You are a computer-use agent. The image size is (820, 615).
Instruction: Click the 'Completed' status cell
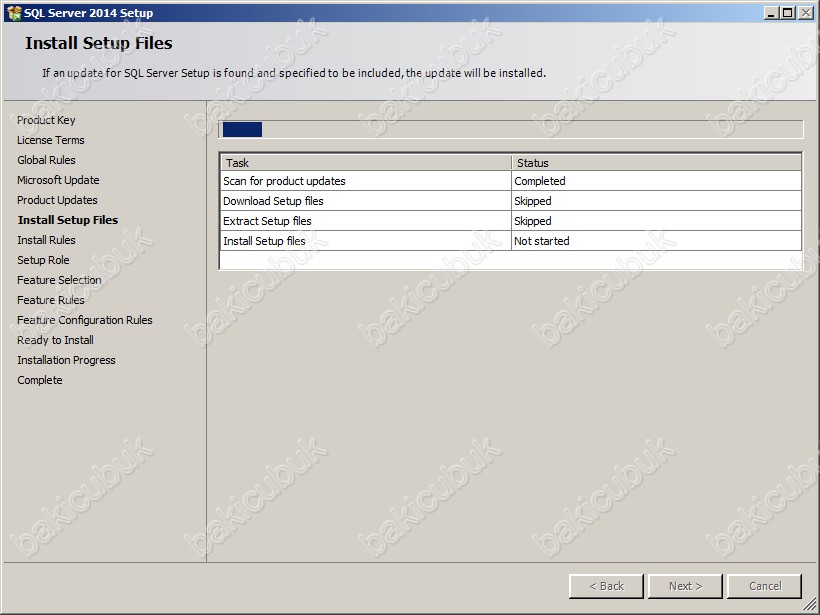656,181
